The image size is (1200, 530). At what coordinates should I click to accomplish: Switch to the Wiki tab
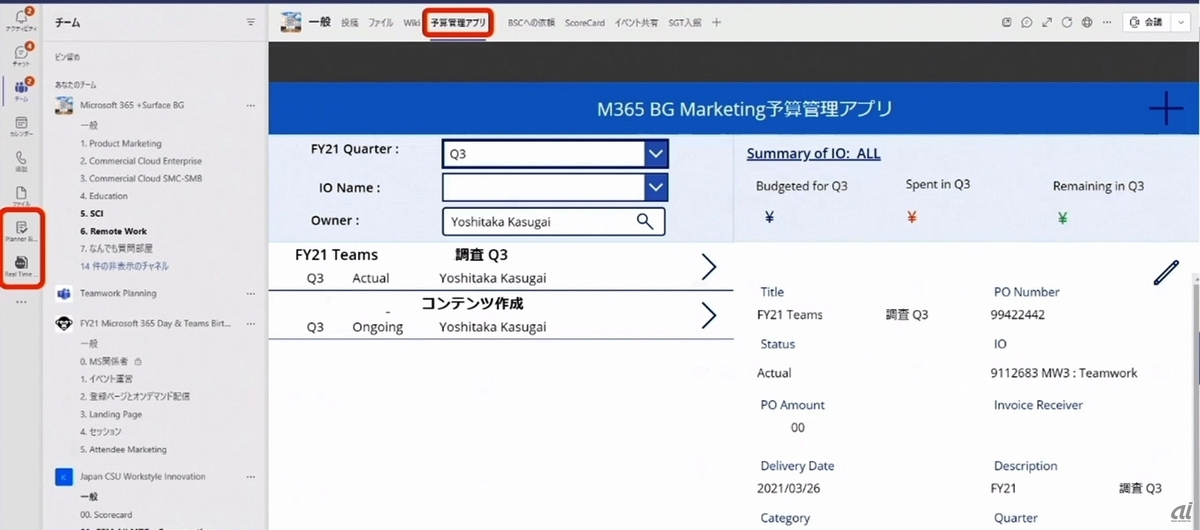click(x=411, y=23)
